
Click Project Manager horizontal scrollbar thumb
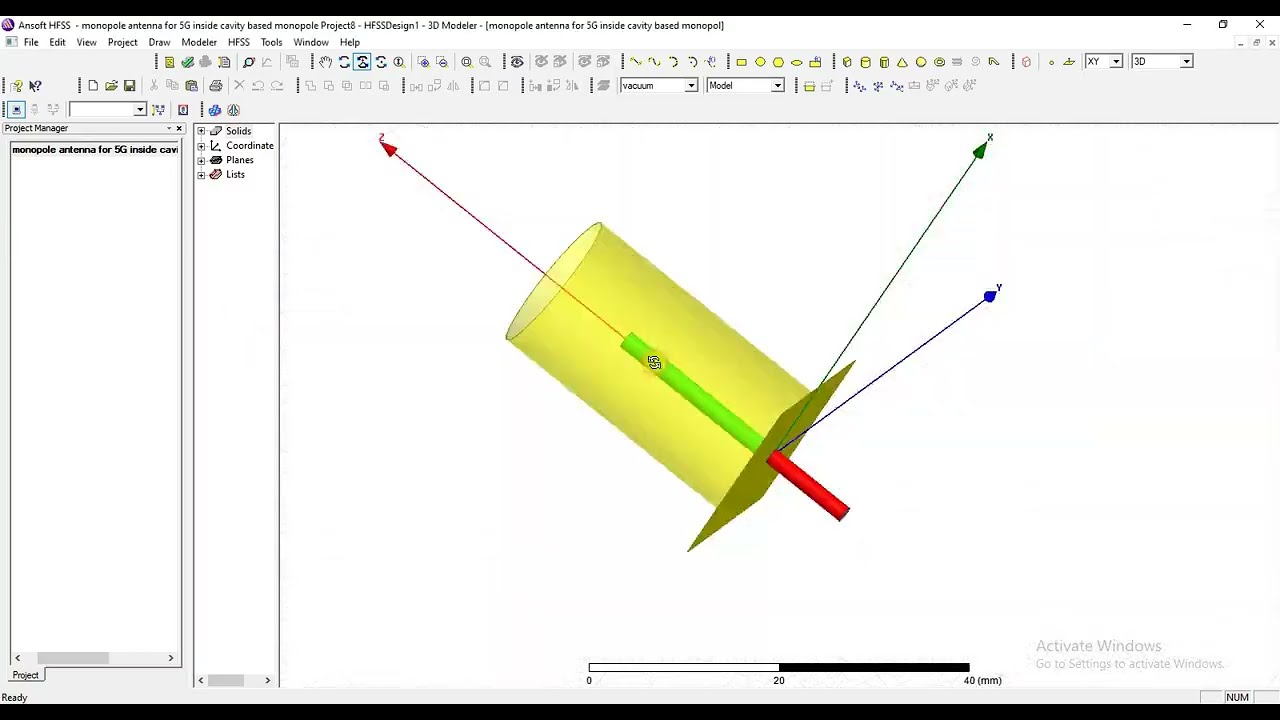point(73,658)
